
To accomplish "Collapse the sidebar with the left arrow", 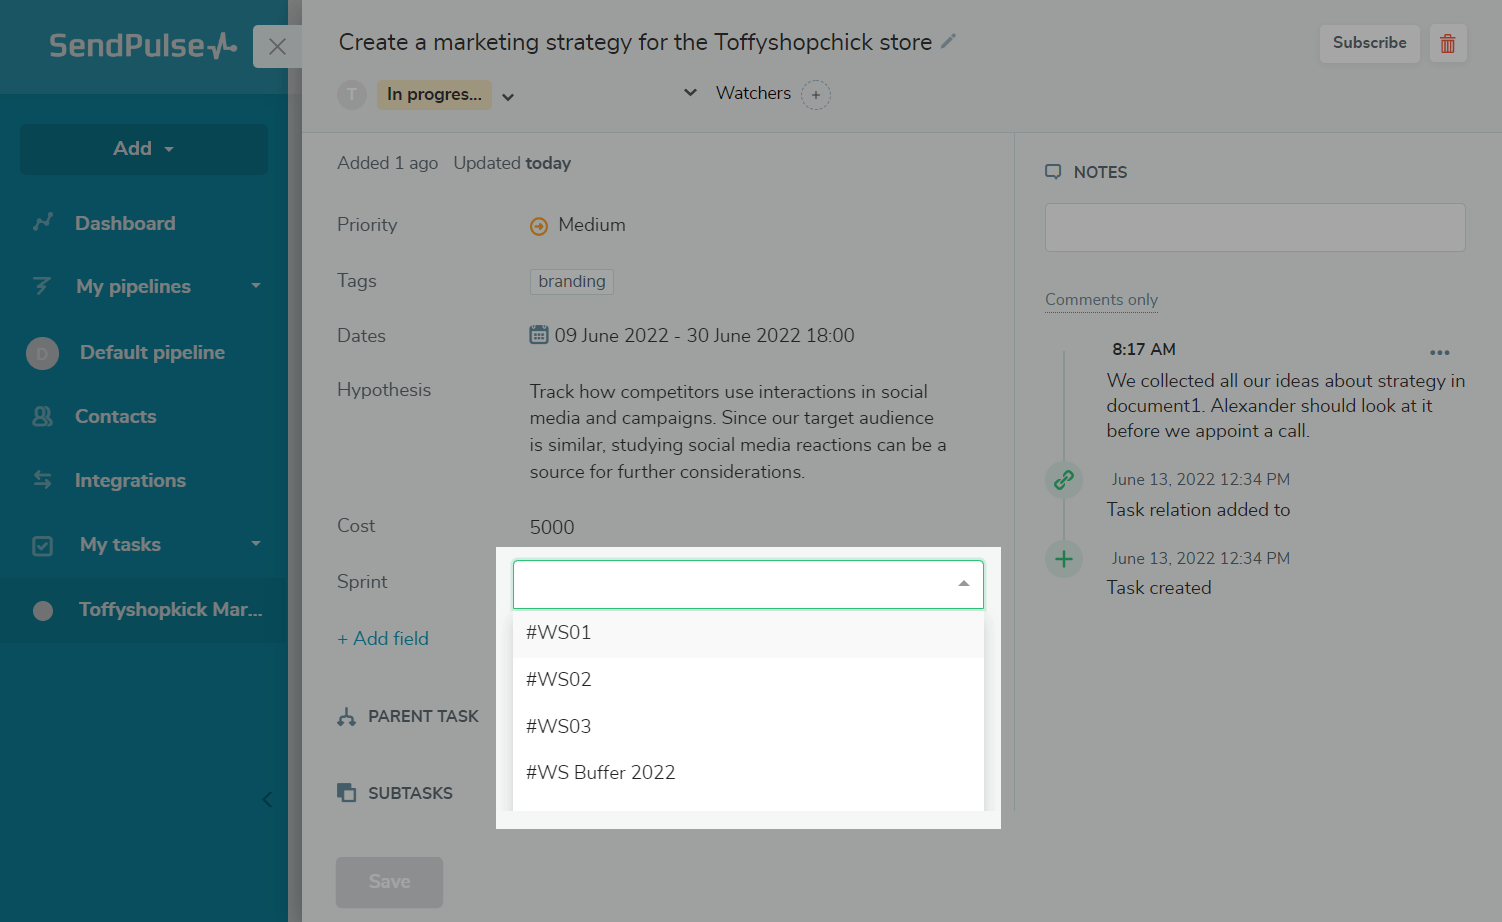I will pos(267,799).
